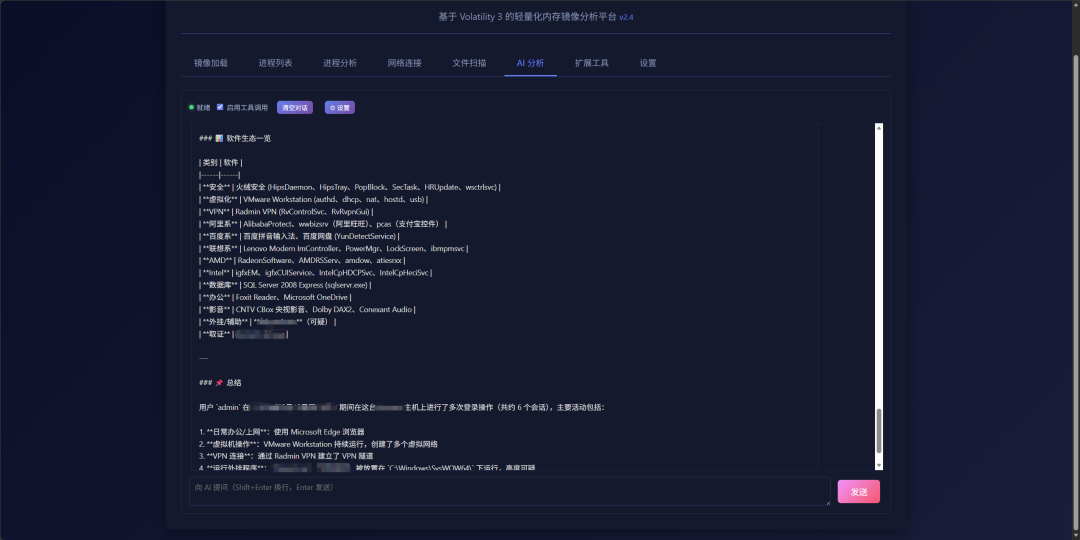Click the 影音 CNTV CBox row
The width and height of the screenshot is (1080, 540).
pos(307,310)
